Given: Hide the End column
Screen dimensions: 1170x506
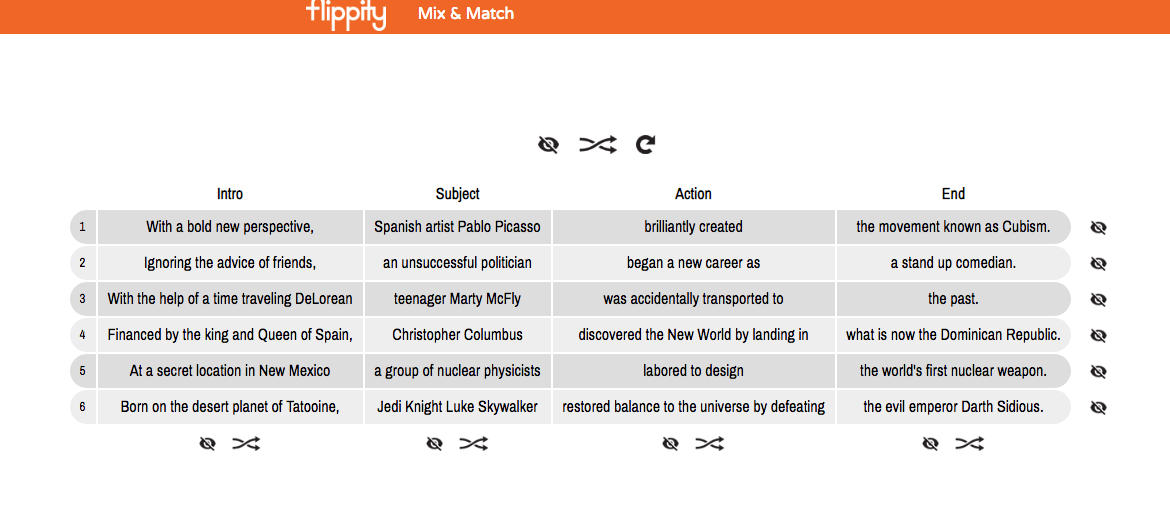Looking at the screenshot, I should click(930, 444).
